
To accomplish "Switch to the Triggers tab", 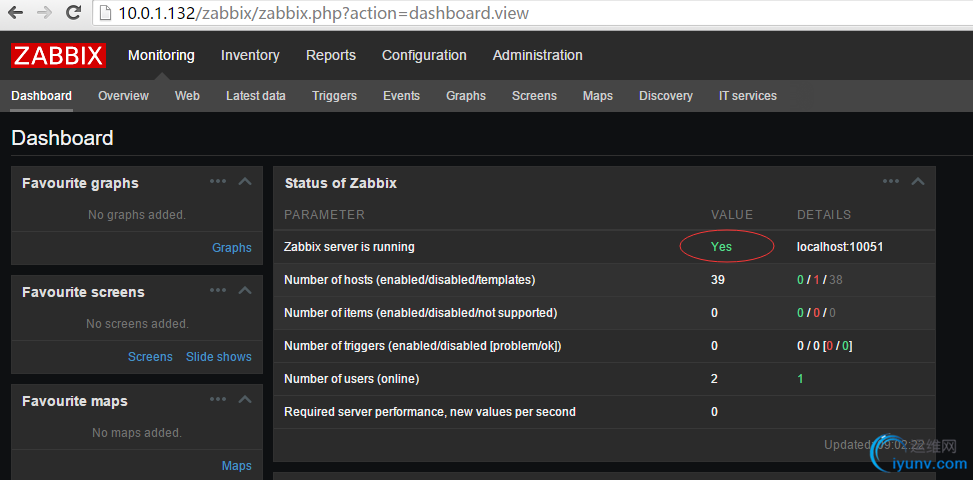I will (x=334, y=96).
